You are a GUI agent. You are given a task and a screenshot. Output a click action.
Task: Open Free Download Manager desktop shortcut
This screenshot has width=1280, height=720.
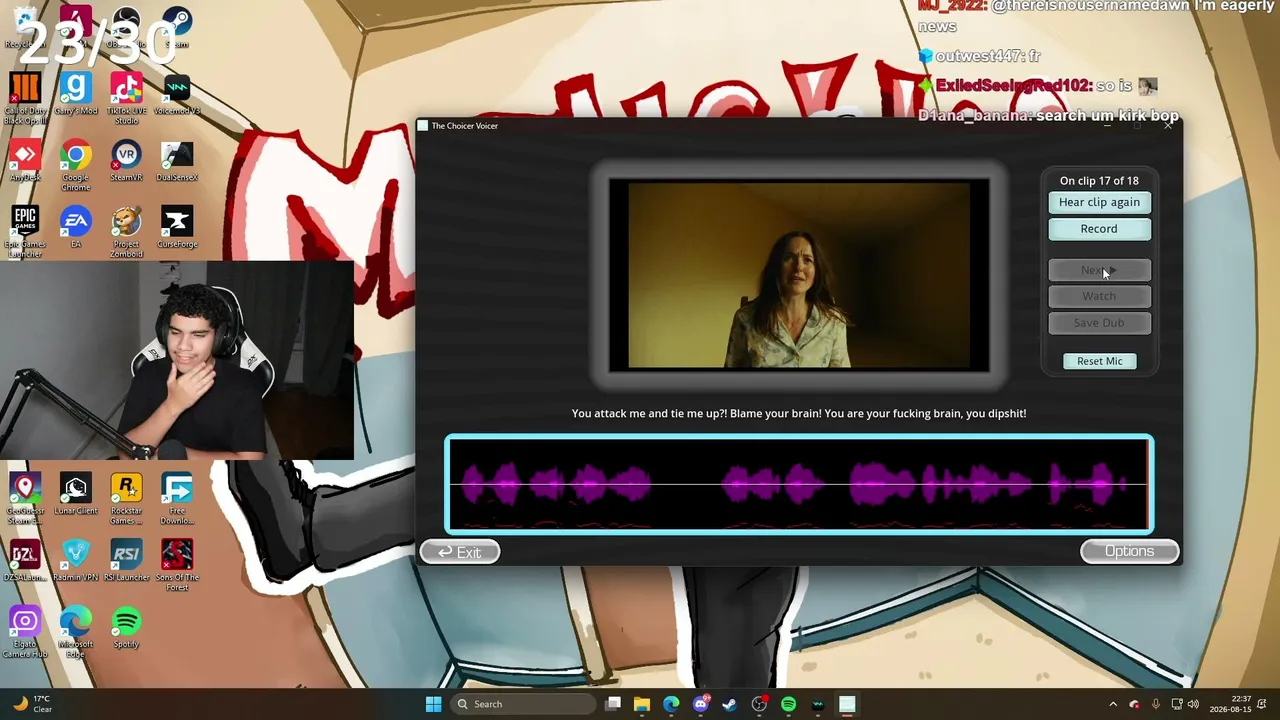point(177,499)
